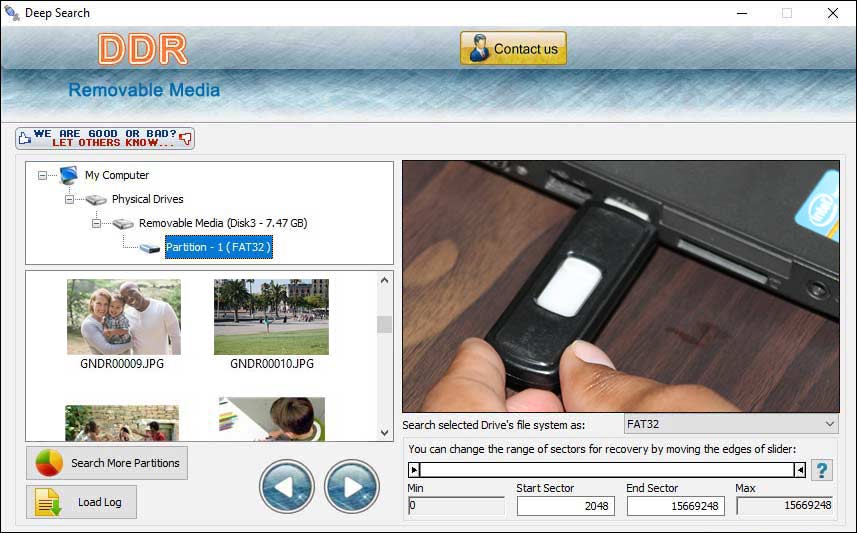Open thumbnail GNDR00009.JPG family photo
This screenshot has height=533, width=857.
(x=124, y=317)
